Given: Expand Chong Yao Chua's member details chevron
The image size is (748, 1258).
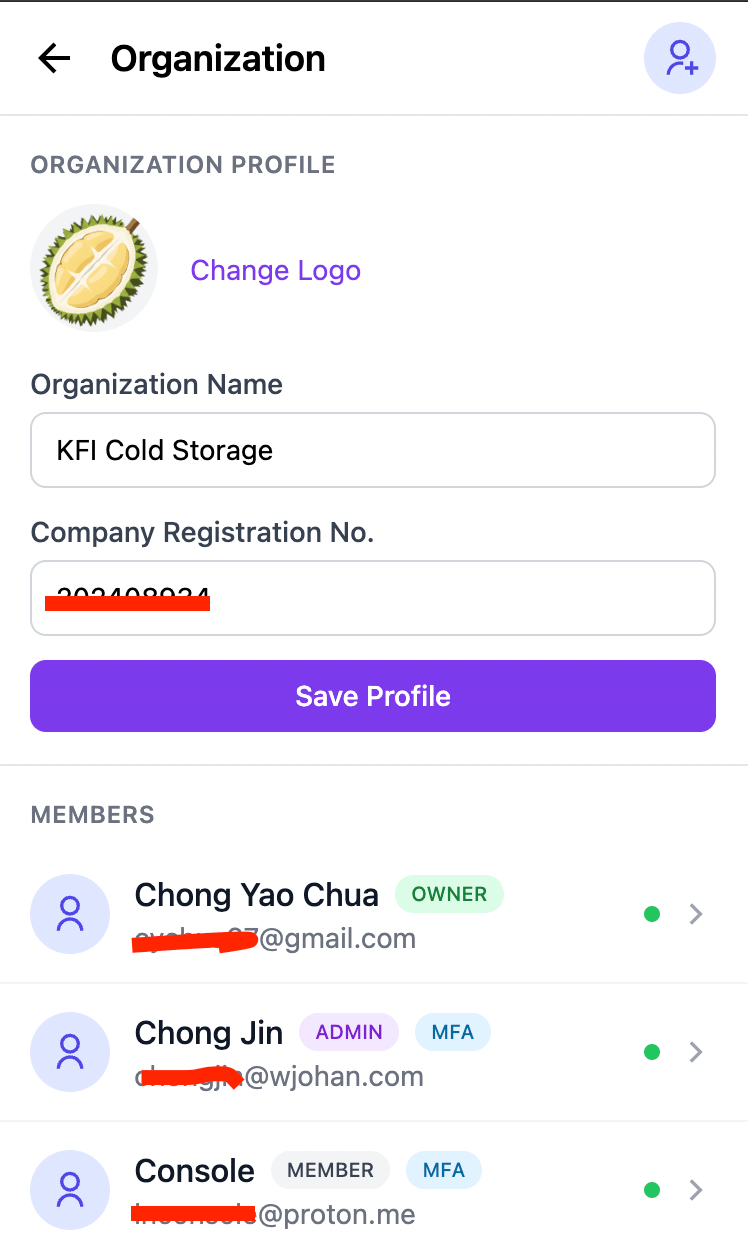Looking at the screenshot, I should [x=697, y=914].
